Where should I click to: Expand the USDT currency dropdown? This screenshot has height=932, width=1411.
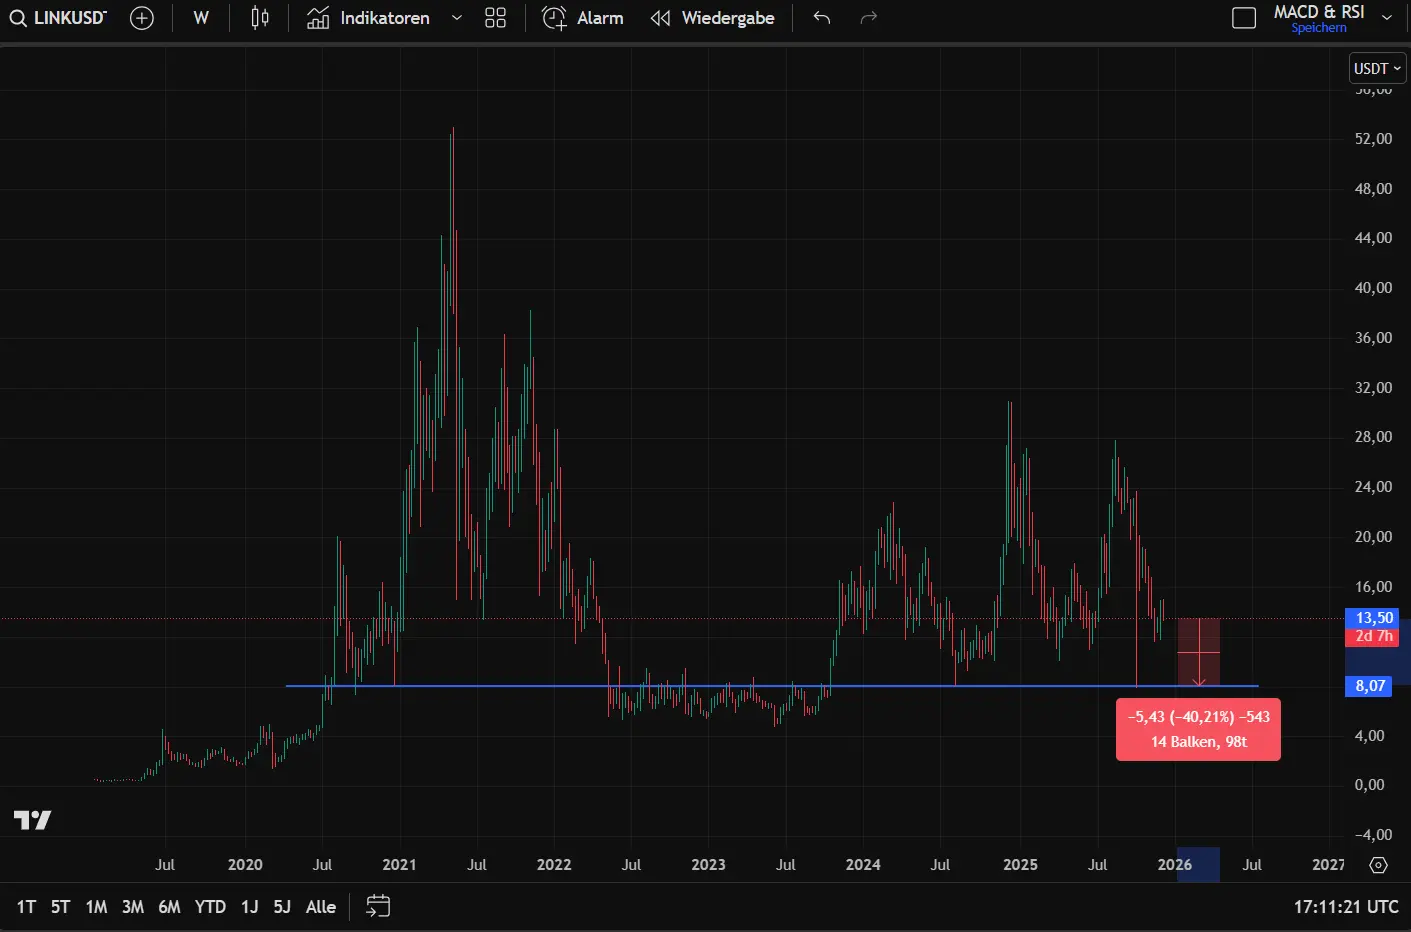[1377, 68]
